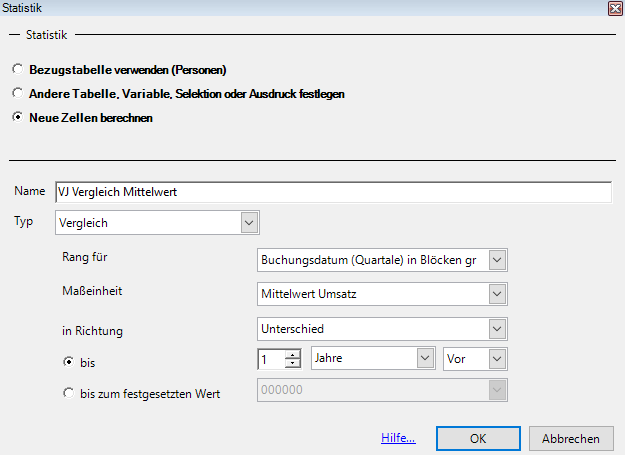Decrease the bis spinner value
Viewport: 625px width, 455px height.
tap(293, 363)
